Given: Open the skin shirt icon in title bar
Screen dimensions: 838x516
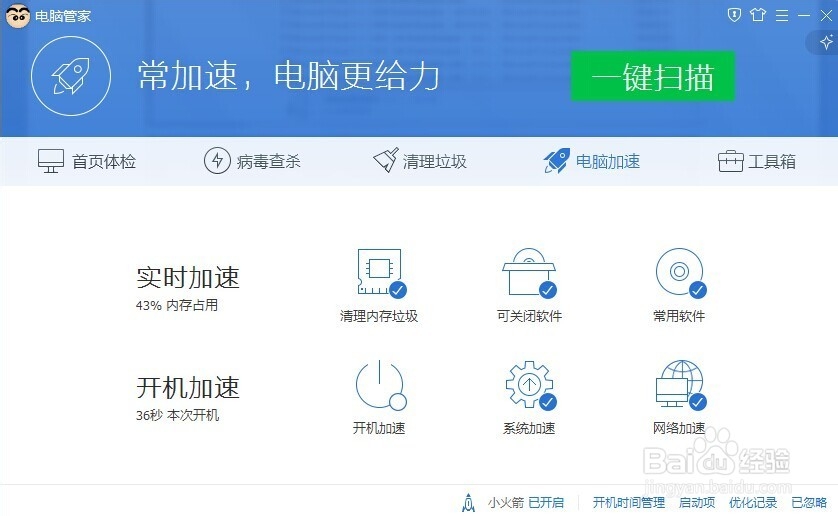Looking at the screenshot, I should click(x=758, y=15).
